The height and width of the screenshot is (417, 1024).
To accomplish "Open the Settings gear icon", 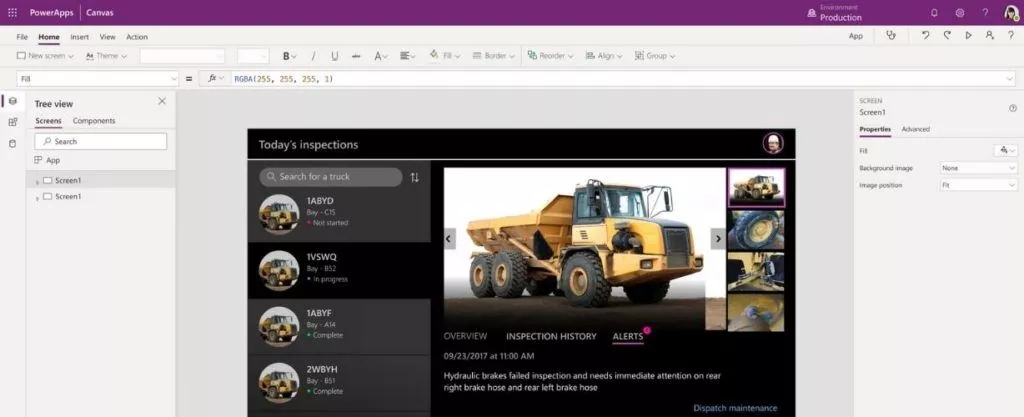I will tap(959, 13).
